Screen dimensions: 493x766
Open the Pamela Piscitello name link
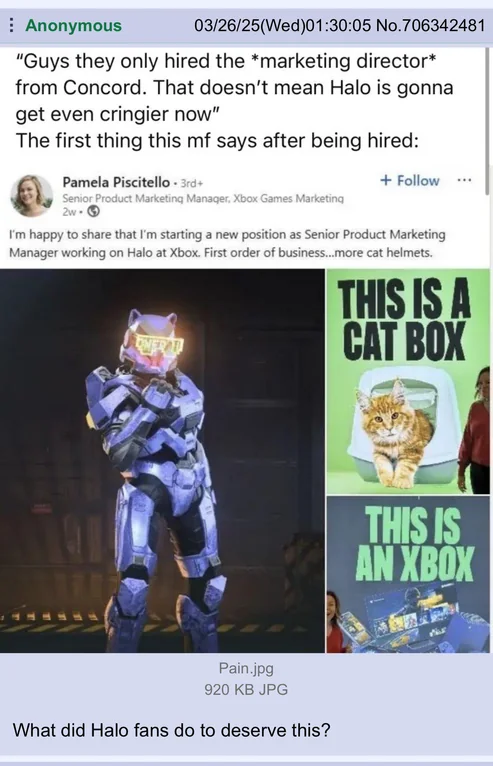coord(116,182)
